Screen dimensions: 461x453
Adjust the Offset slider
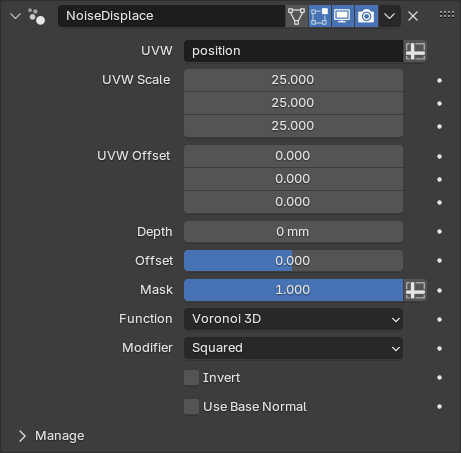click(x=293, y=261)
